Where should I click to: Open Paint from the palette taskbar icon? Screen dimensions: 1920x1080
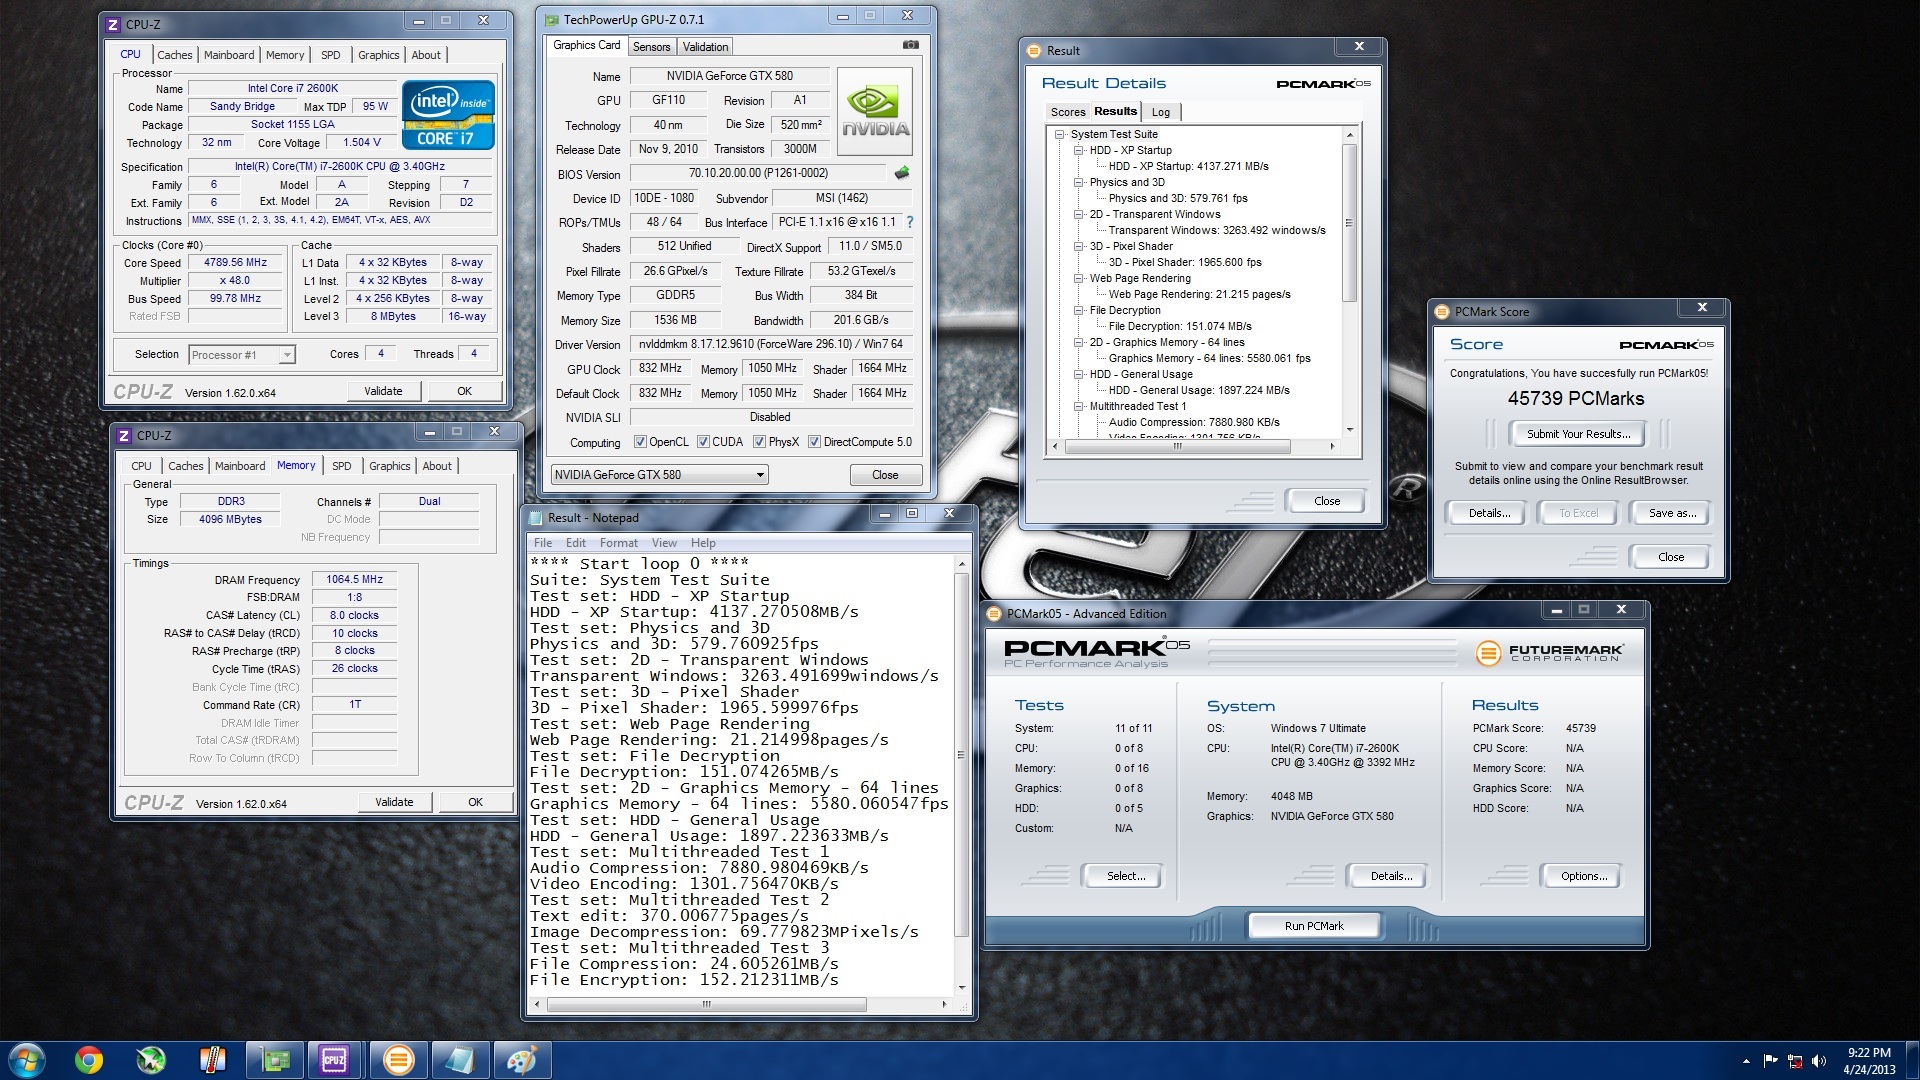521,1060
